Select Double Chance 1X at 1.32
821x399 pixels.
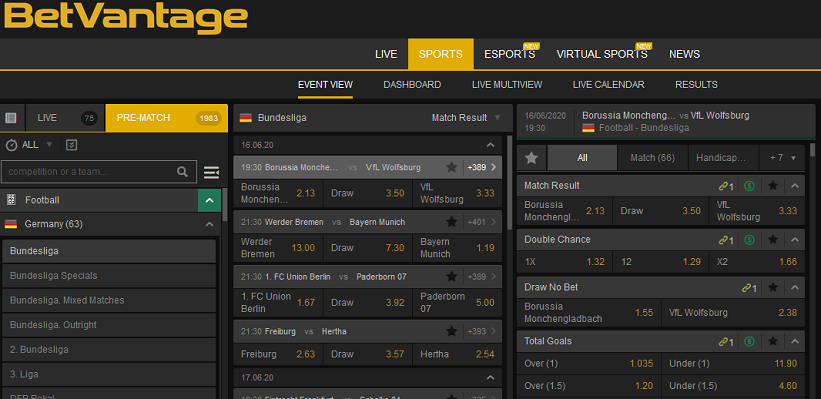tap(564, 262)
